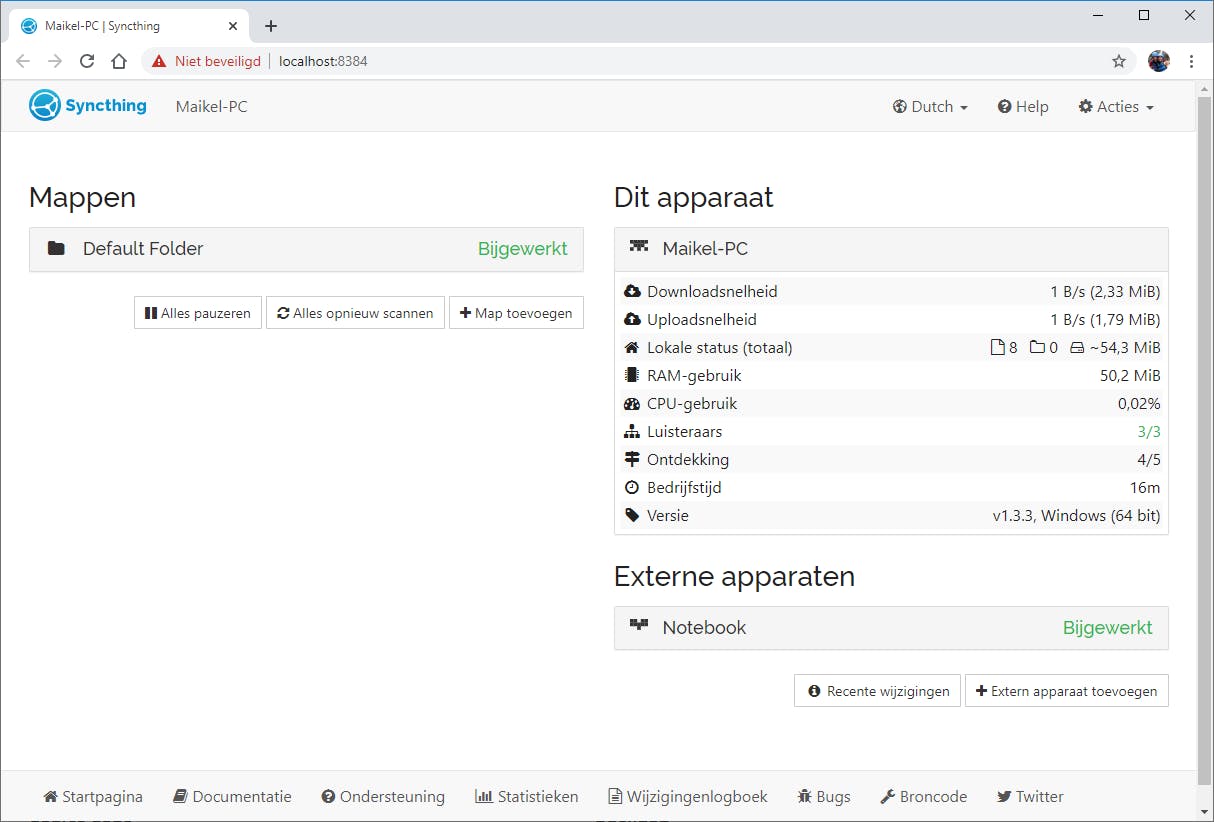Click the disk size icon before ~54,3 MiB
1214x822 pixels.
pos(1077,347)
